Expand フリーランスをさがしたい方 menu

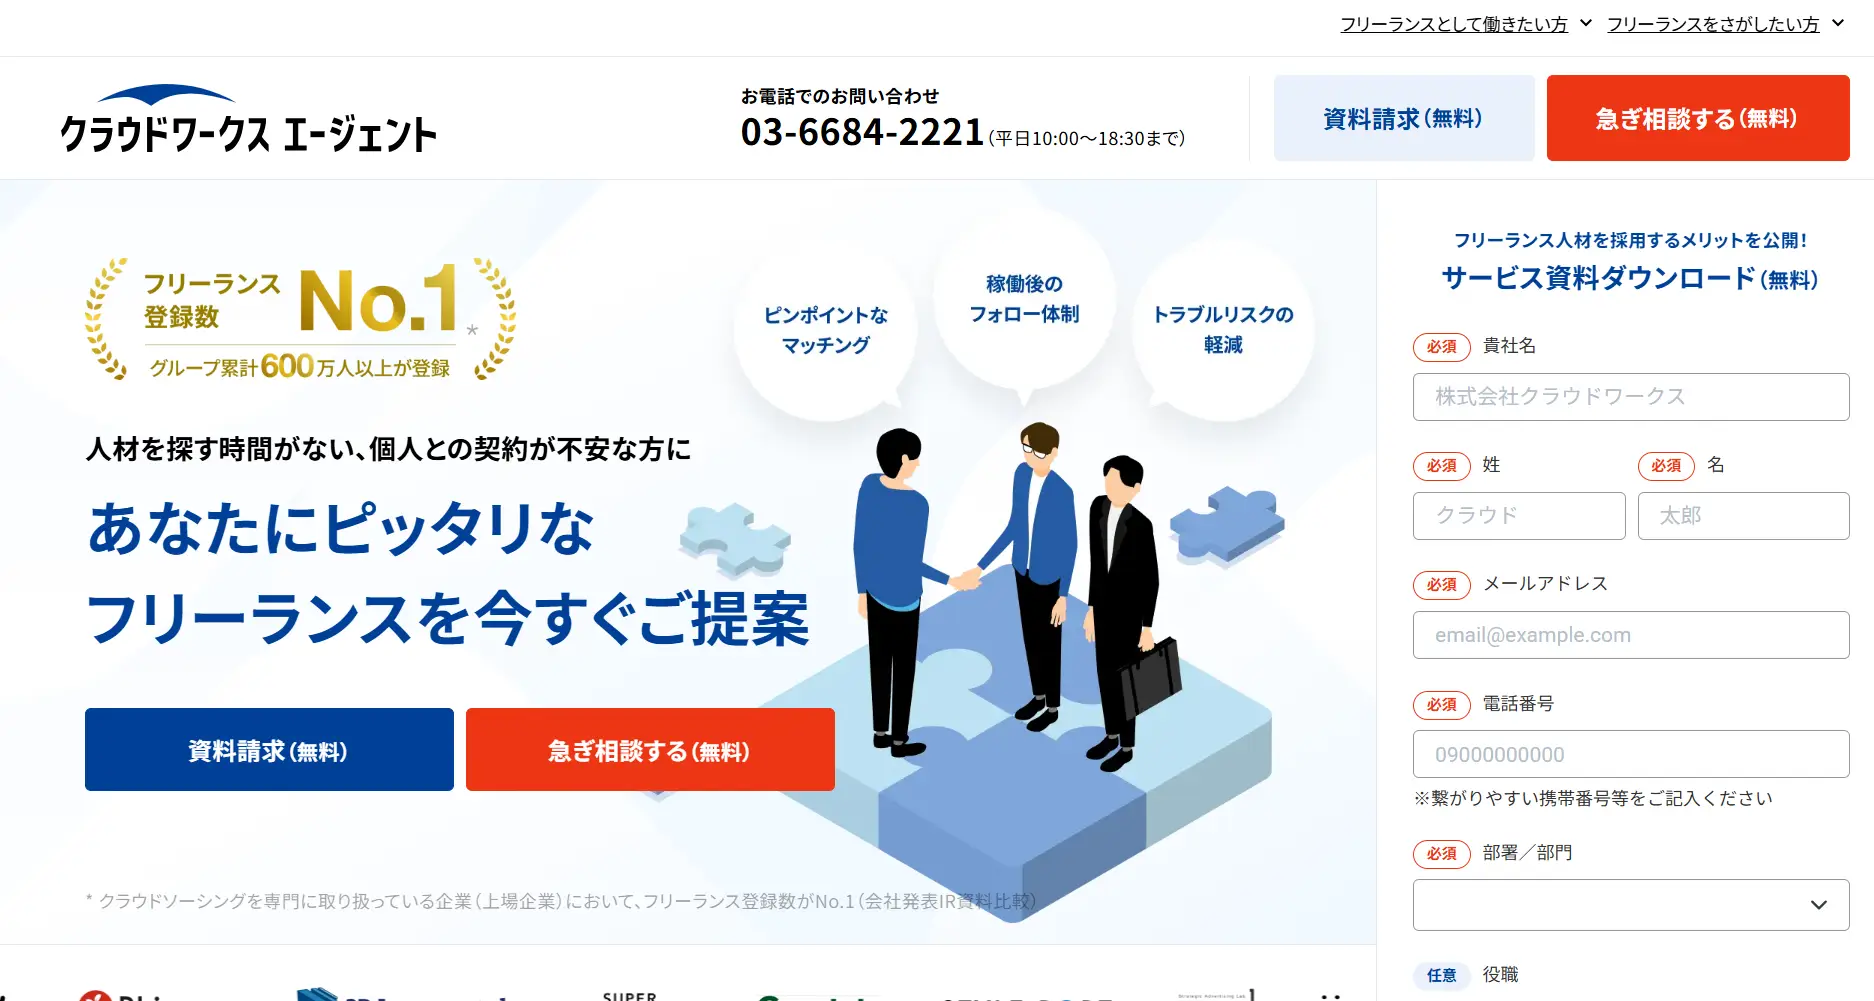[1725, 24]
